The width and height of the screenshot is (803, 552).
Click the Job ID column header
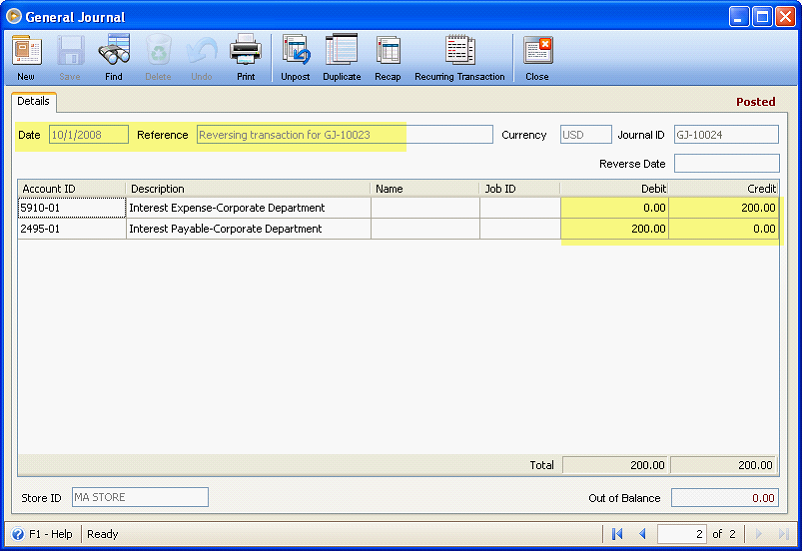519,188
